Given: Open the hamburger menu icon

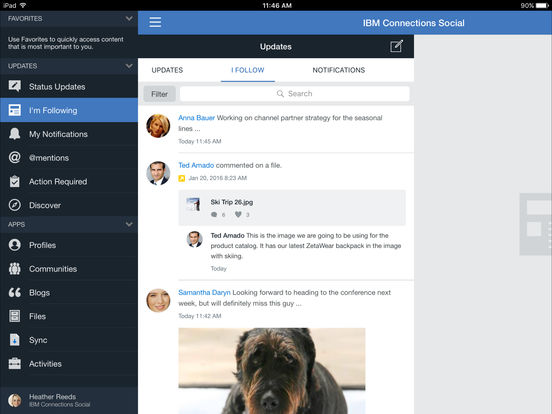Looking at the screenshot, I should tap(155, 22).
